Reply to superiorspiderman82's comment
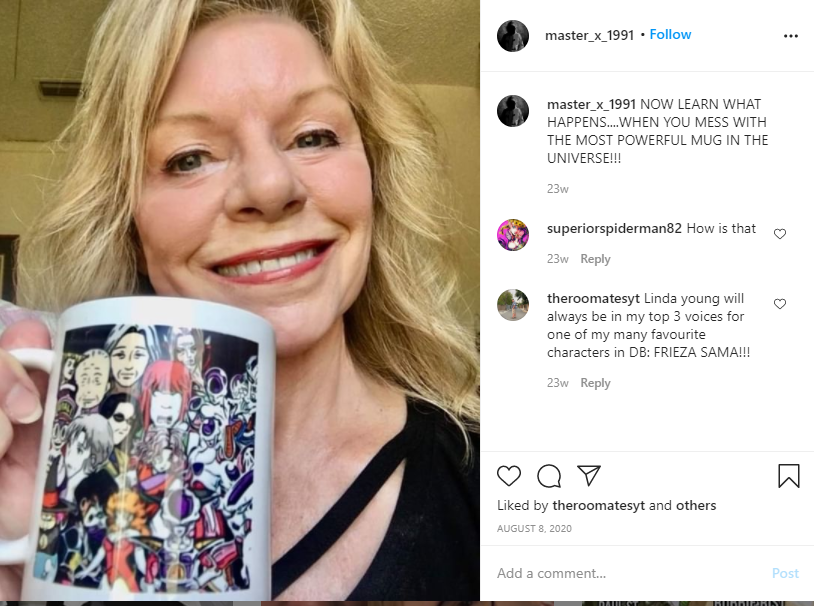Viewport: 814px width, 606px height. tap(595, 259)
